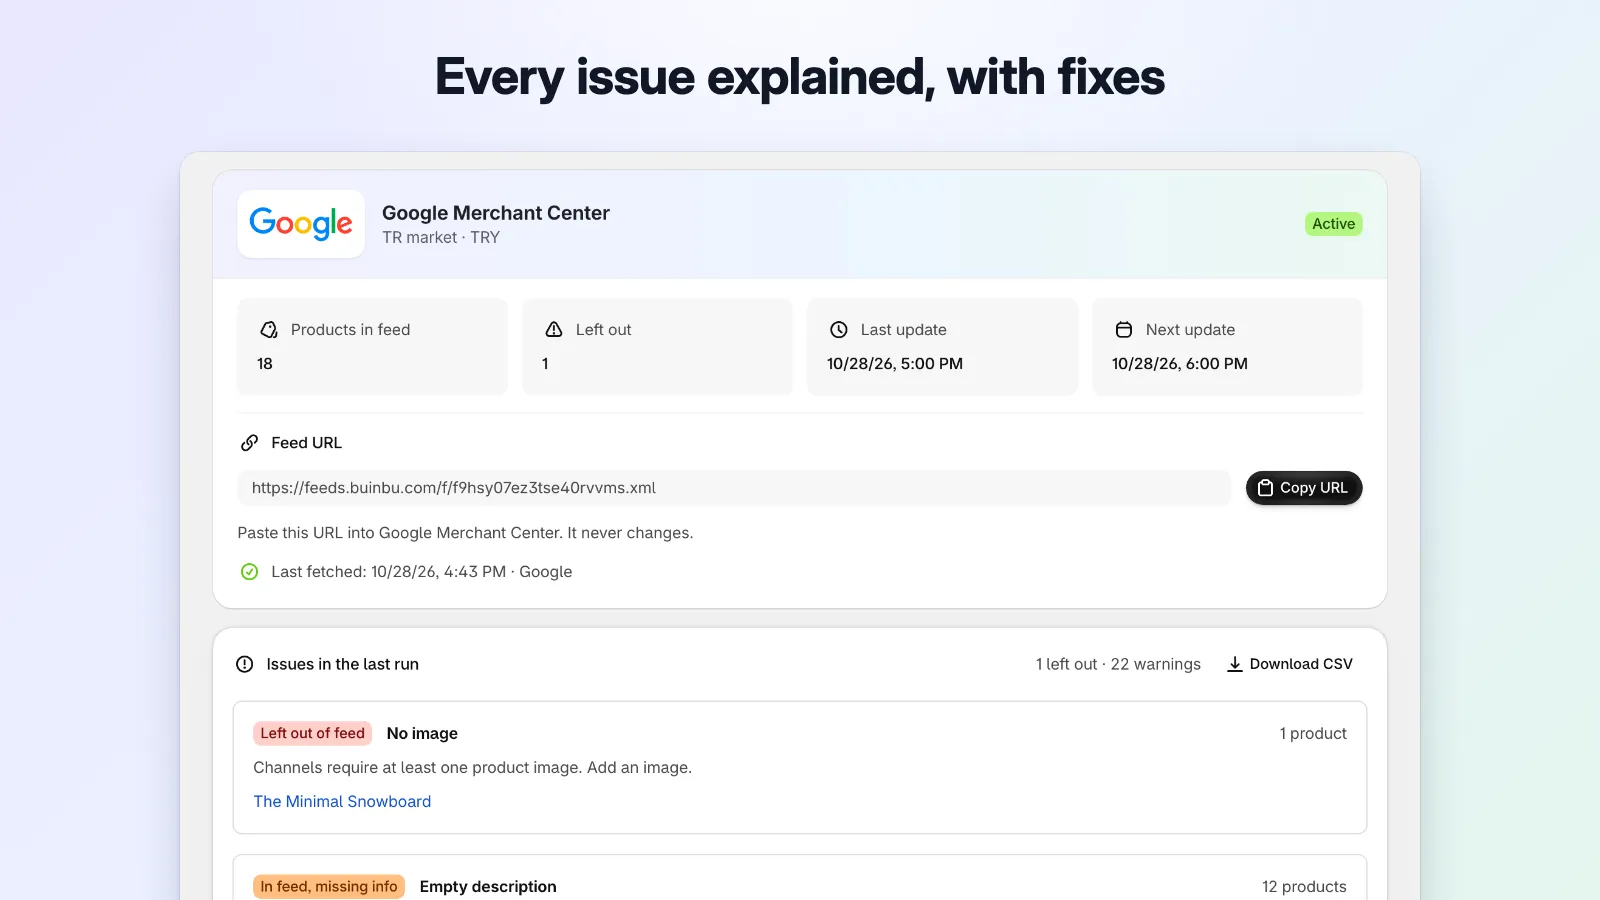Click the Issues in the last run alert icon
The width and height of the screenshot is (1600, 900).
[x=244, y=664]
